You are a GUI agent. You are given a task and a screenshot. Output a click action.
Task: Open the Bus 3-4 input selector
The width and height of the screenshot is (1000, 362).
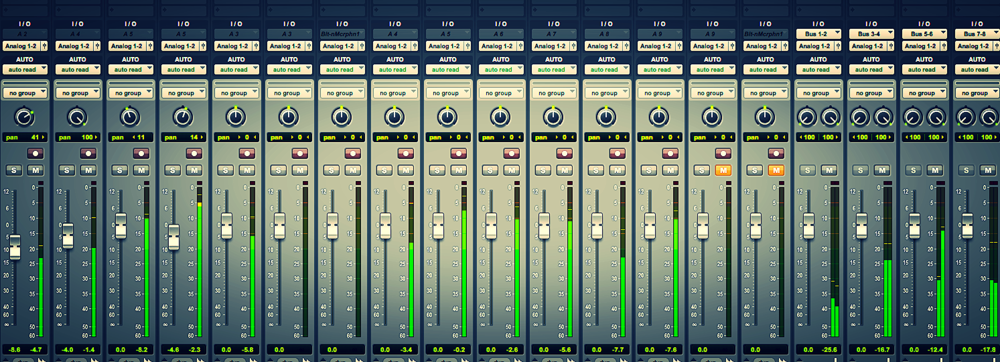(871, 34)
